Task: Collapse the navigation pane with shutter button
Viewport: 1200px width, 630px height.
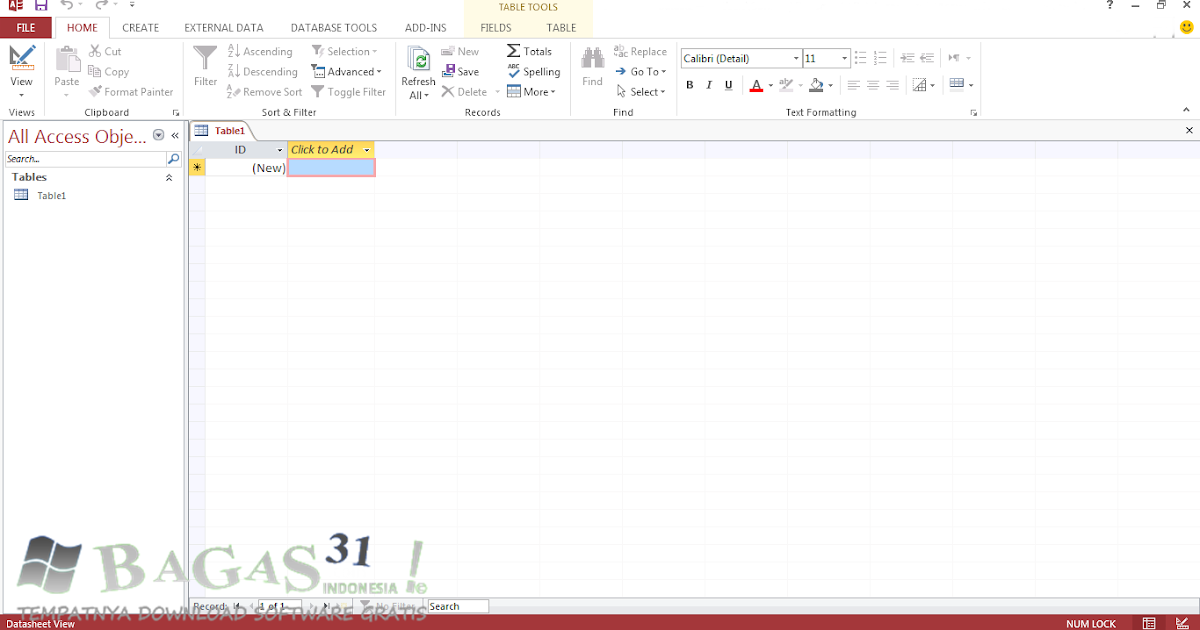Action: tap(175, 135)
